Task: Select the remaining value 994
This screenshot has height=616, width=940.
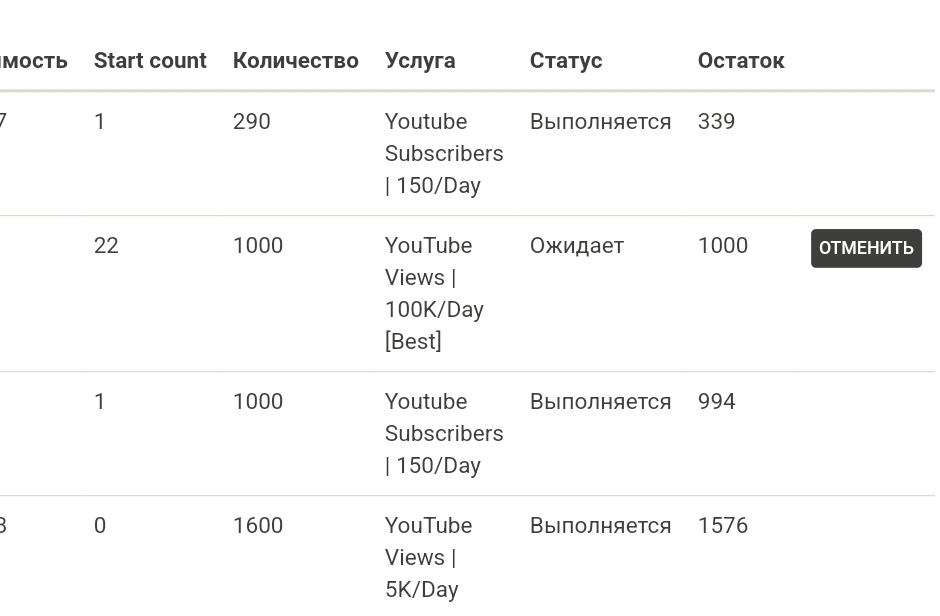Action: (x=716, y=402)
